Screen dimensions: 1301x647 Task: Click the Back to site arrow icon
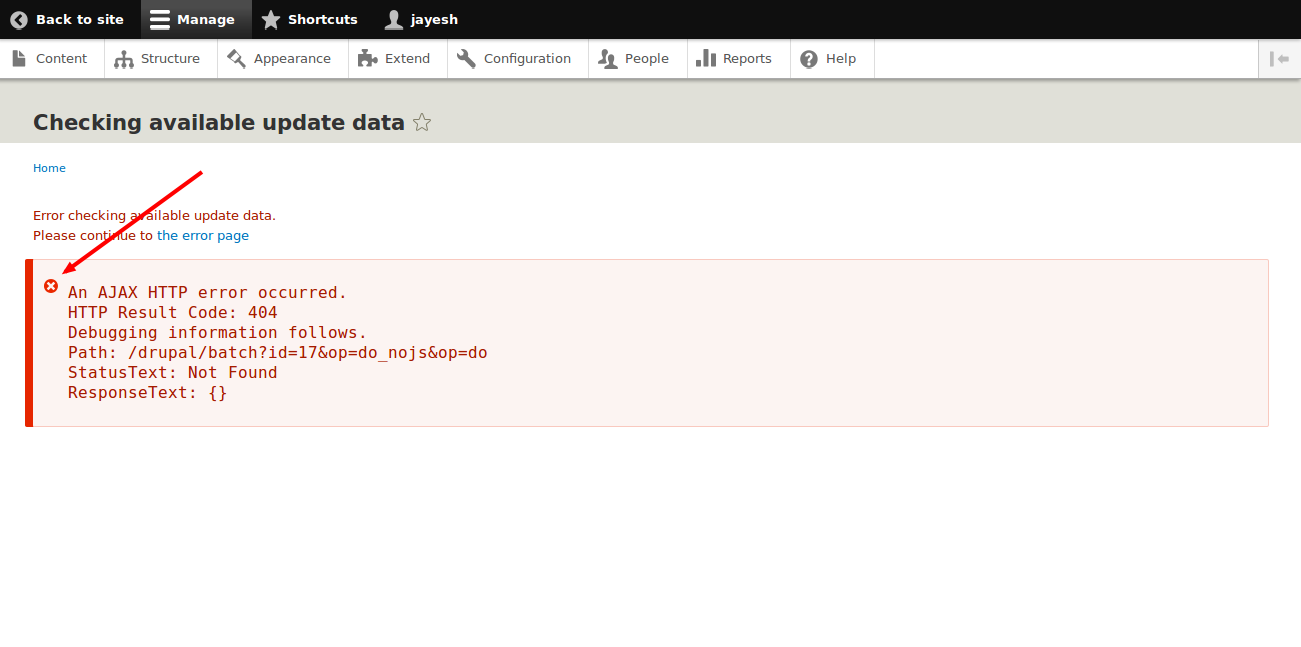click(x=19, y=19)
